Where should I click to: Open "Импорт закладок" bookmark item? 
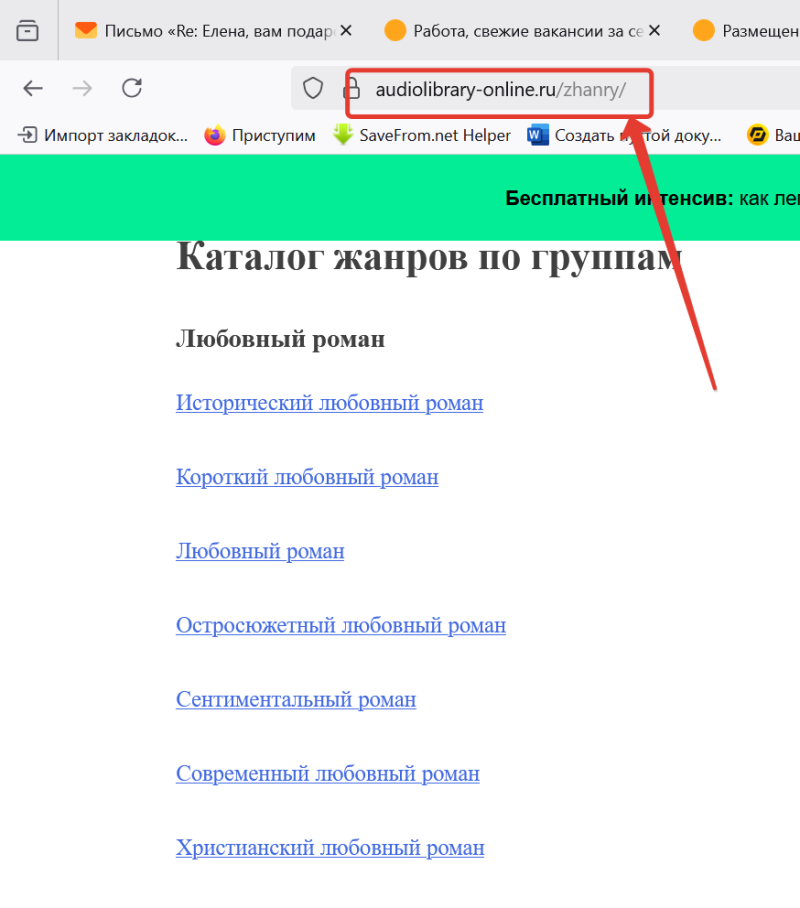tap(103, 135)
